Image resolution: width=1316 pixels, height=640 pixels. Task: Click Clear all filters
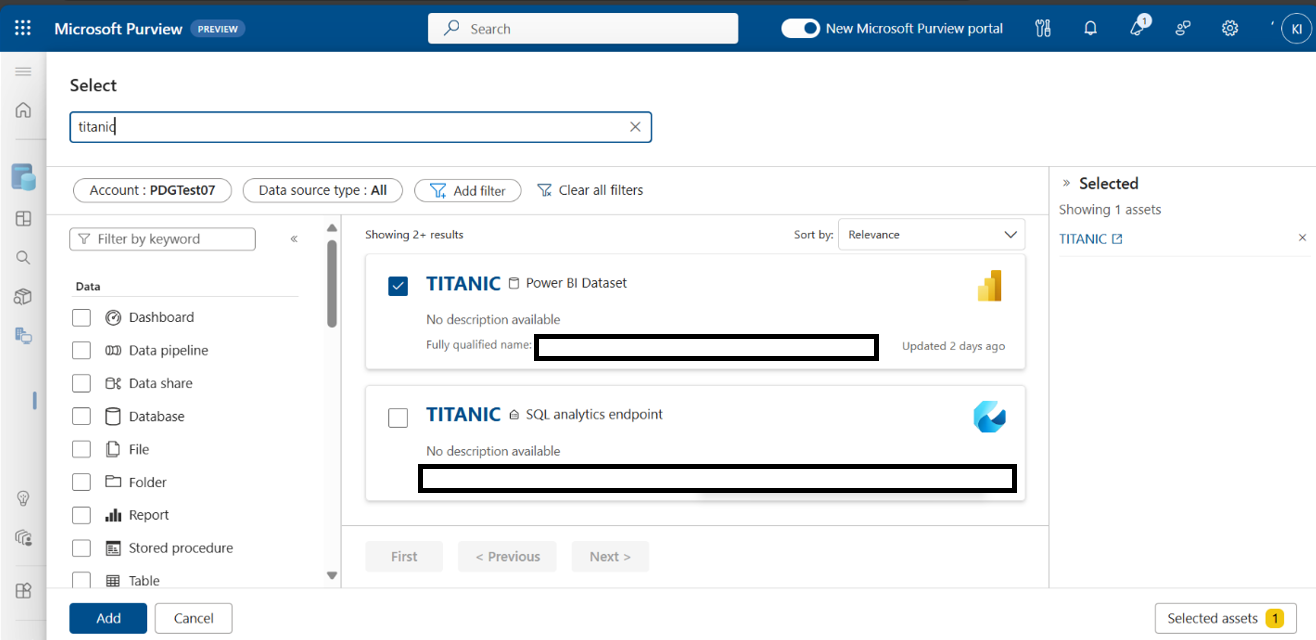[590, 190]
